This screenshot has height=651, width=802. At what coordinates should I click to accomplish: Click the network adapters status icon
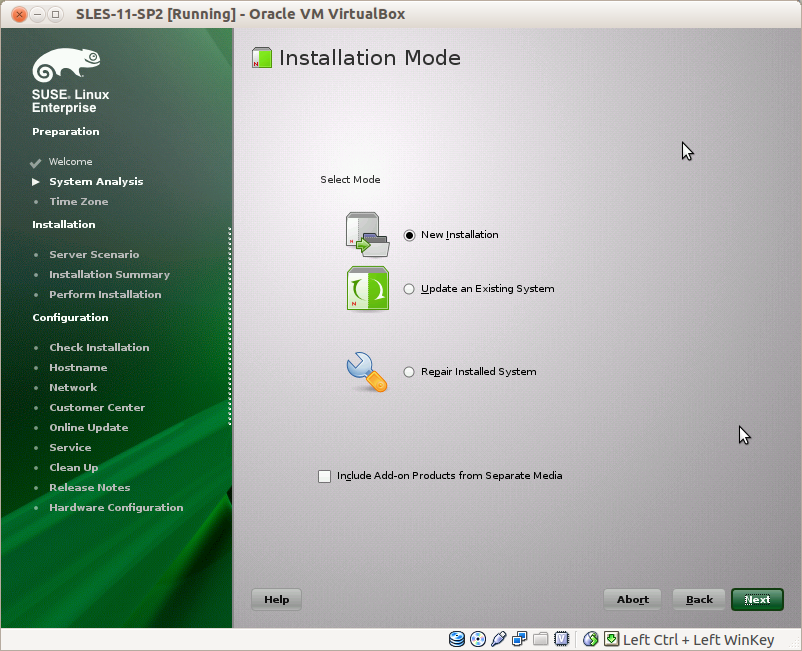click(x=520, y=639)
